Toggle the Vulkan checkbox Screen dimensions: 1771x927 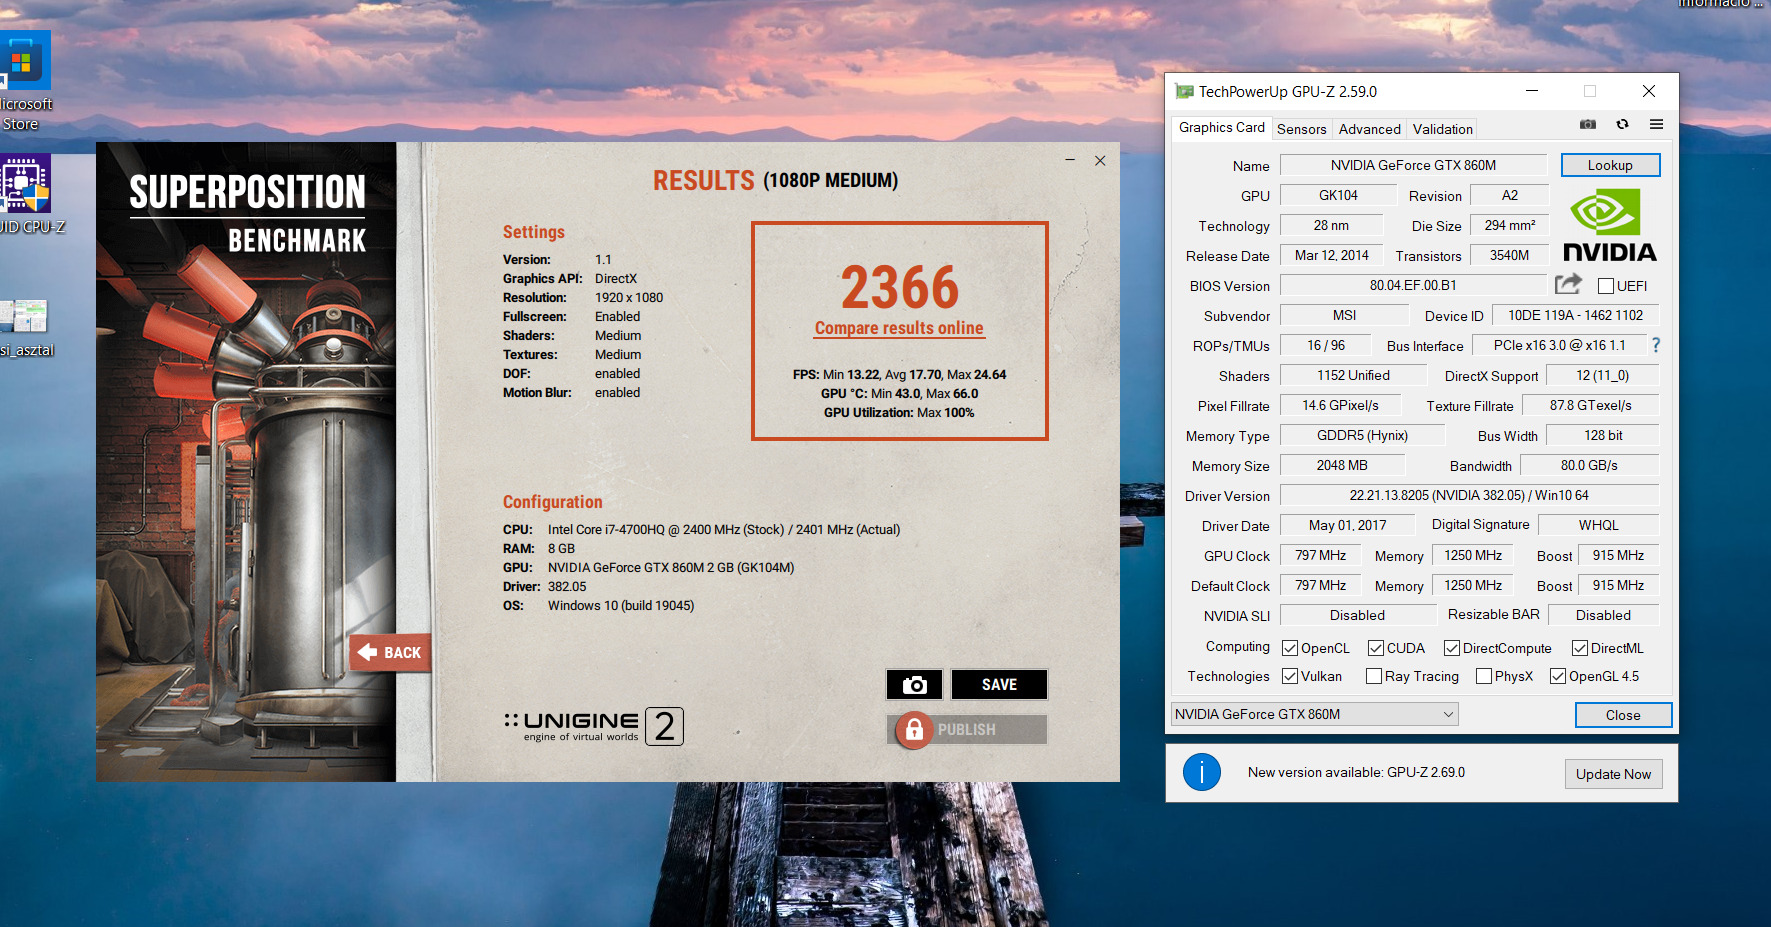[1290, 676]
